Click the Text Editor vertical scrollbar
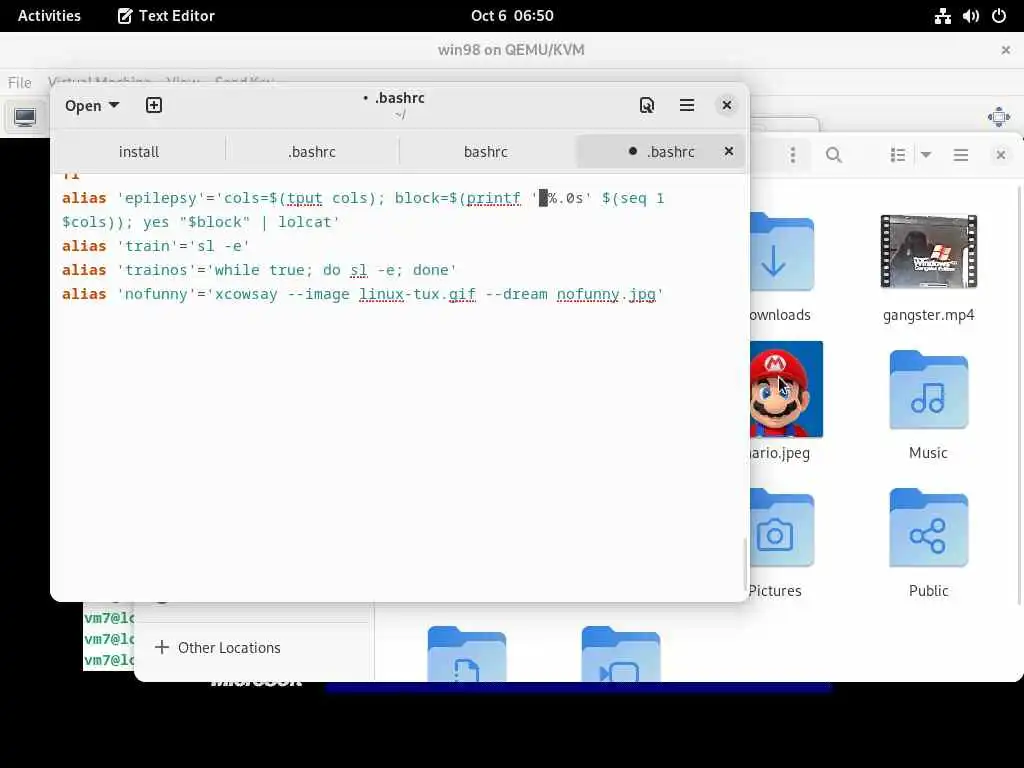Image resolution: width=1024 pixels, height=768 pixels. (745, 564)
